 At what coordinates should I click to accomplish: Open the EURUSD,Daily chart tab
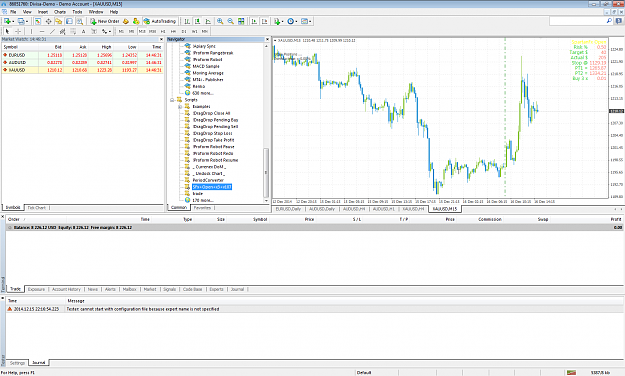[x=288, y=209]
